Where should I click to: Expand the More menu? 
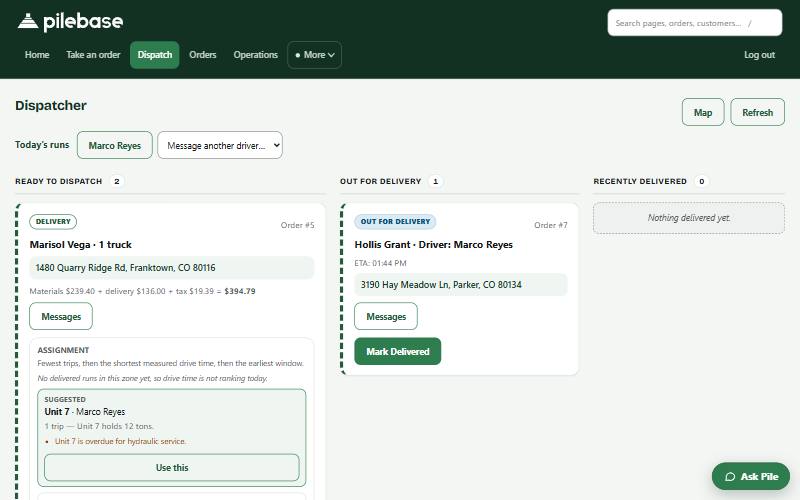(x=314, y=55)
